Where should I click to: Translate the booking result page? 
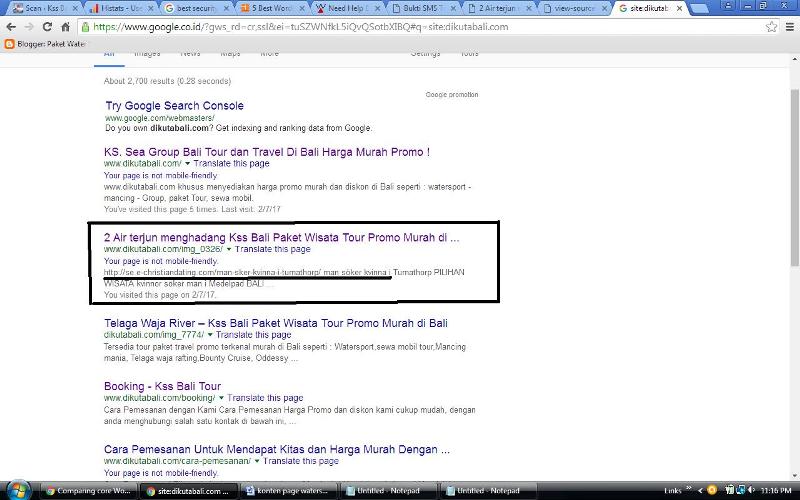click(265, 397)
